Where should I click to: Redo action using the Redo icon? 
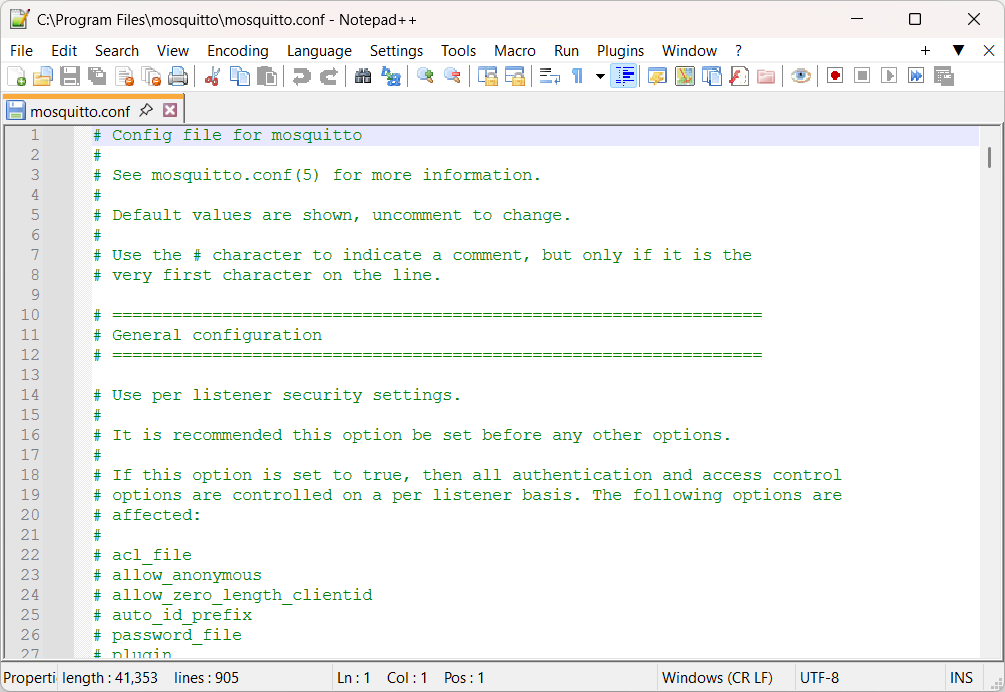point(328,76)
